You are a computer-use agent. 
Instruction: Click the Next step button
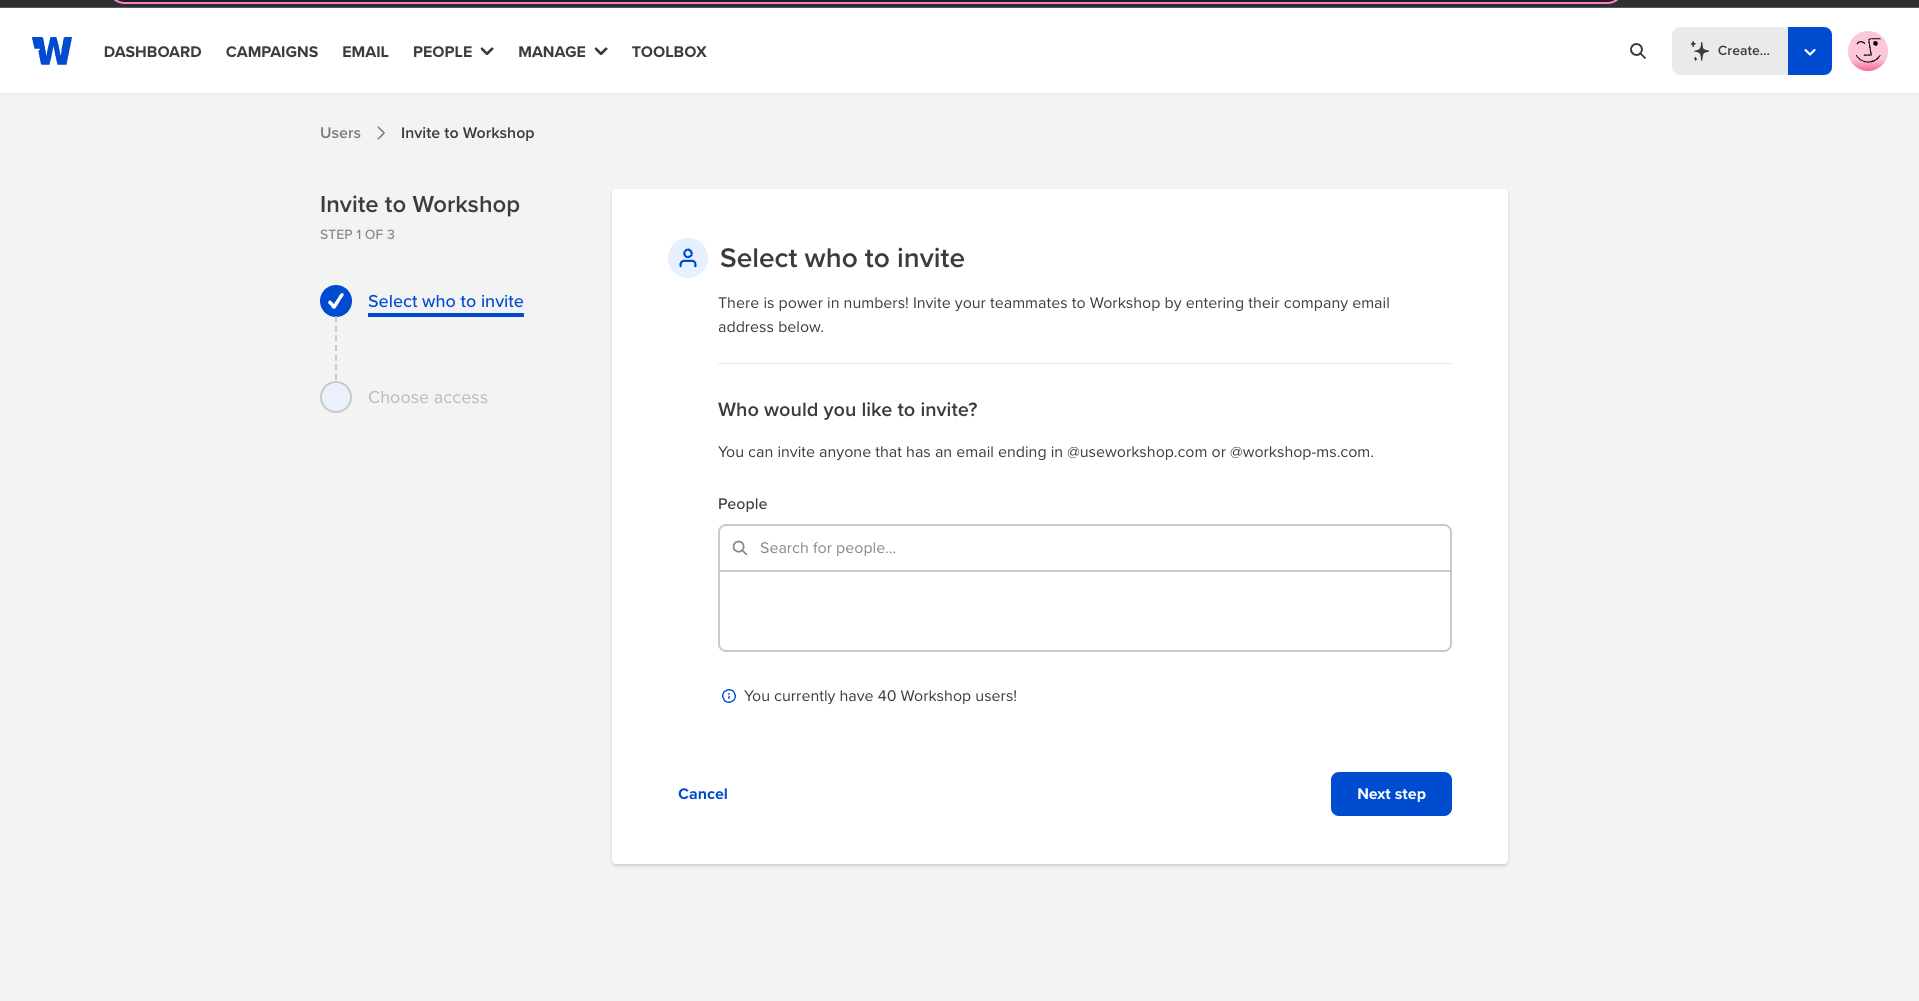(x=1390, y=794)
